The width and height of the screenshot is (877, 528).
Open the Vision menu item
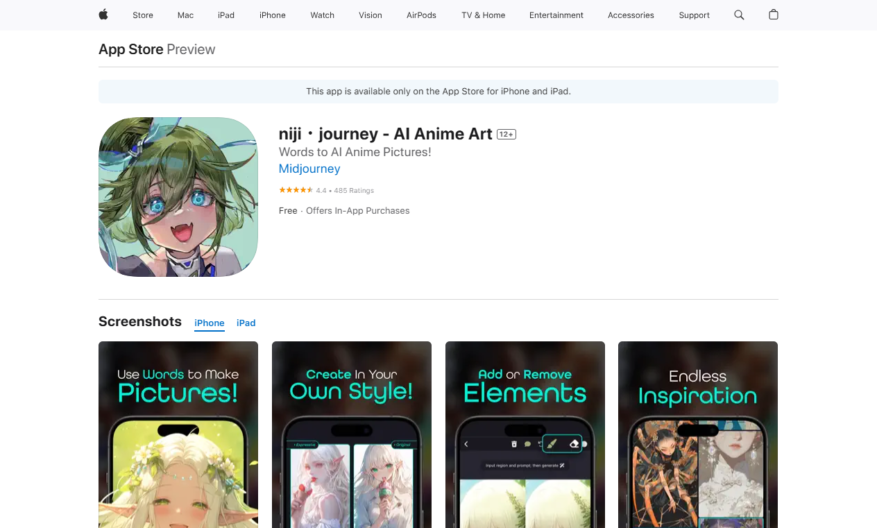pyautogui.click(x=370, y=15)
